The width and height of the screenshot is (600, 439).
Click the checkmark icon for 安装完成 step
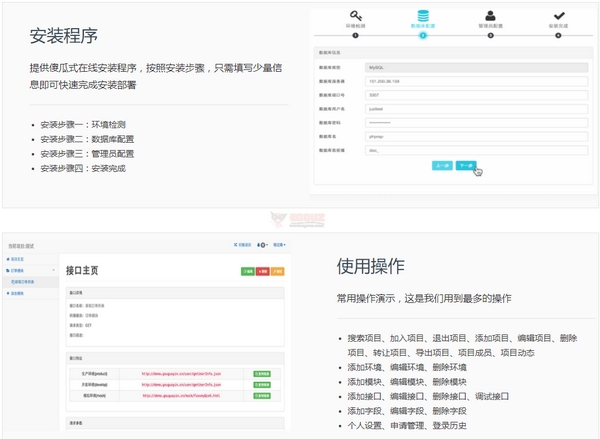point(557,16)
